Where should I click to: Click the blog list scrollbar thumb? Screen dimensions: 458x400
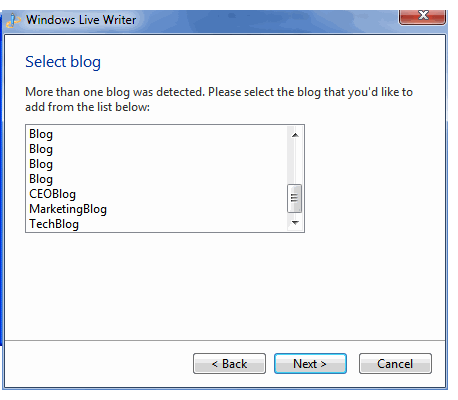click(x=294, y=198)
